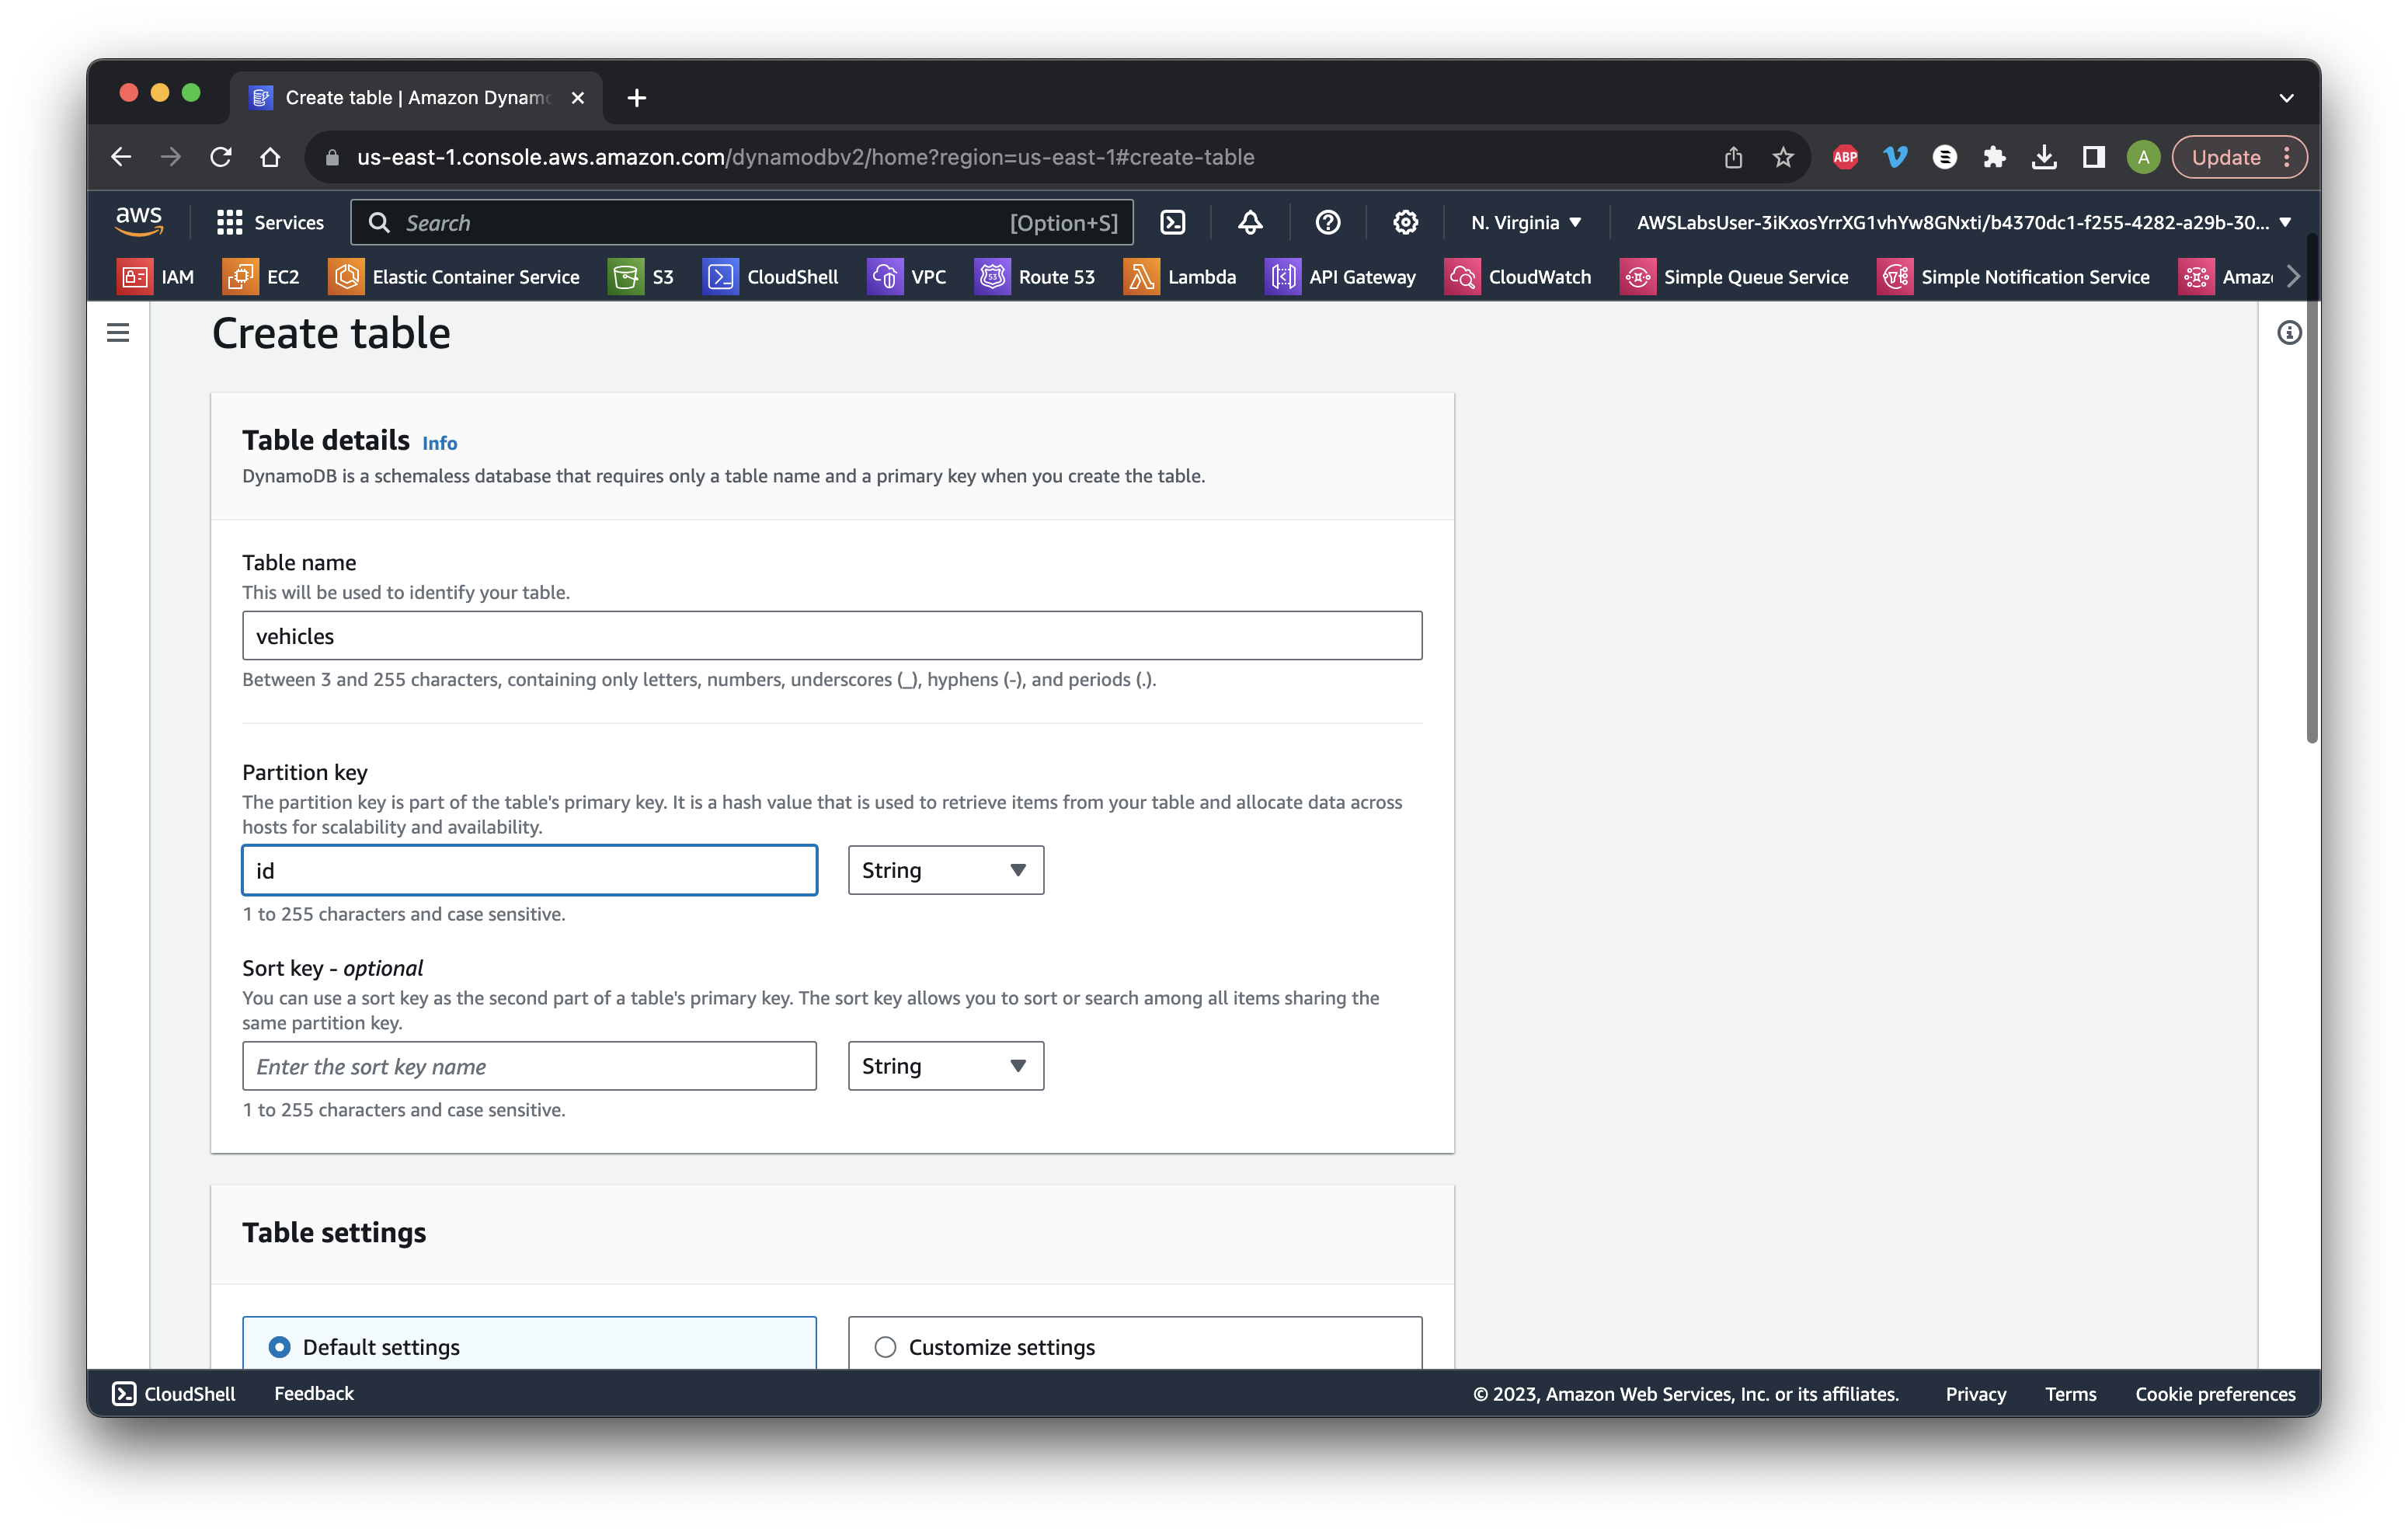Show more favorites with the right chevron
This screenshot has width=2408, height=1532.
[x=2294, y=277]
